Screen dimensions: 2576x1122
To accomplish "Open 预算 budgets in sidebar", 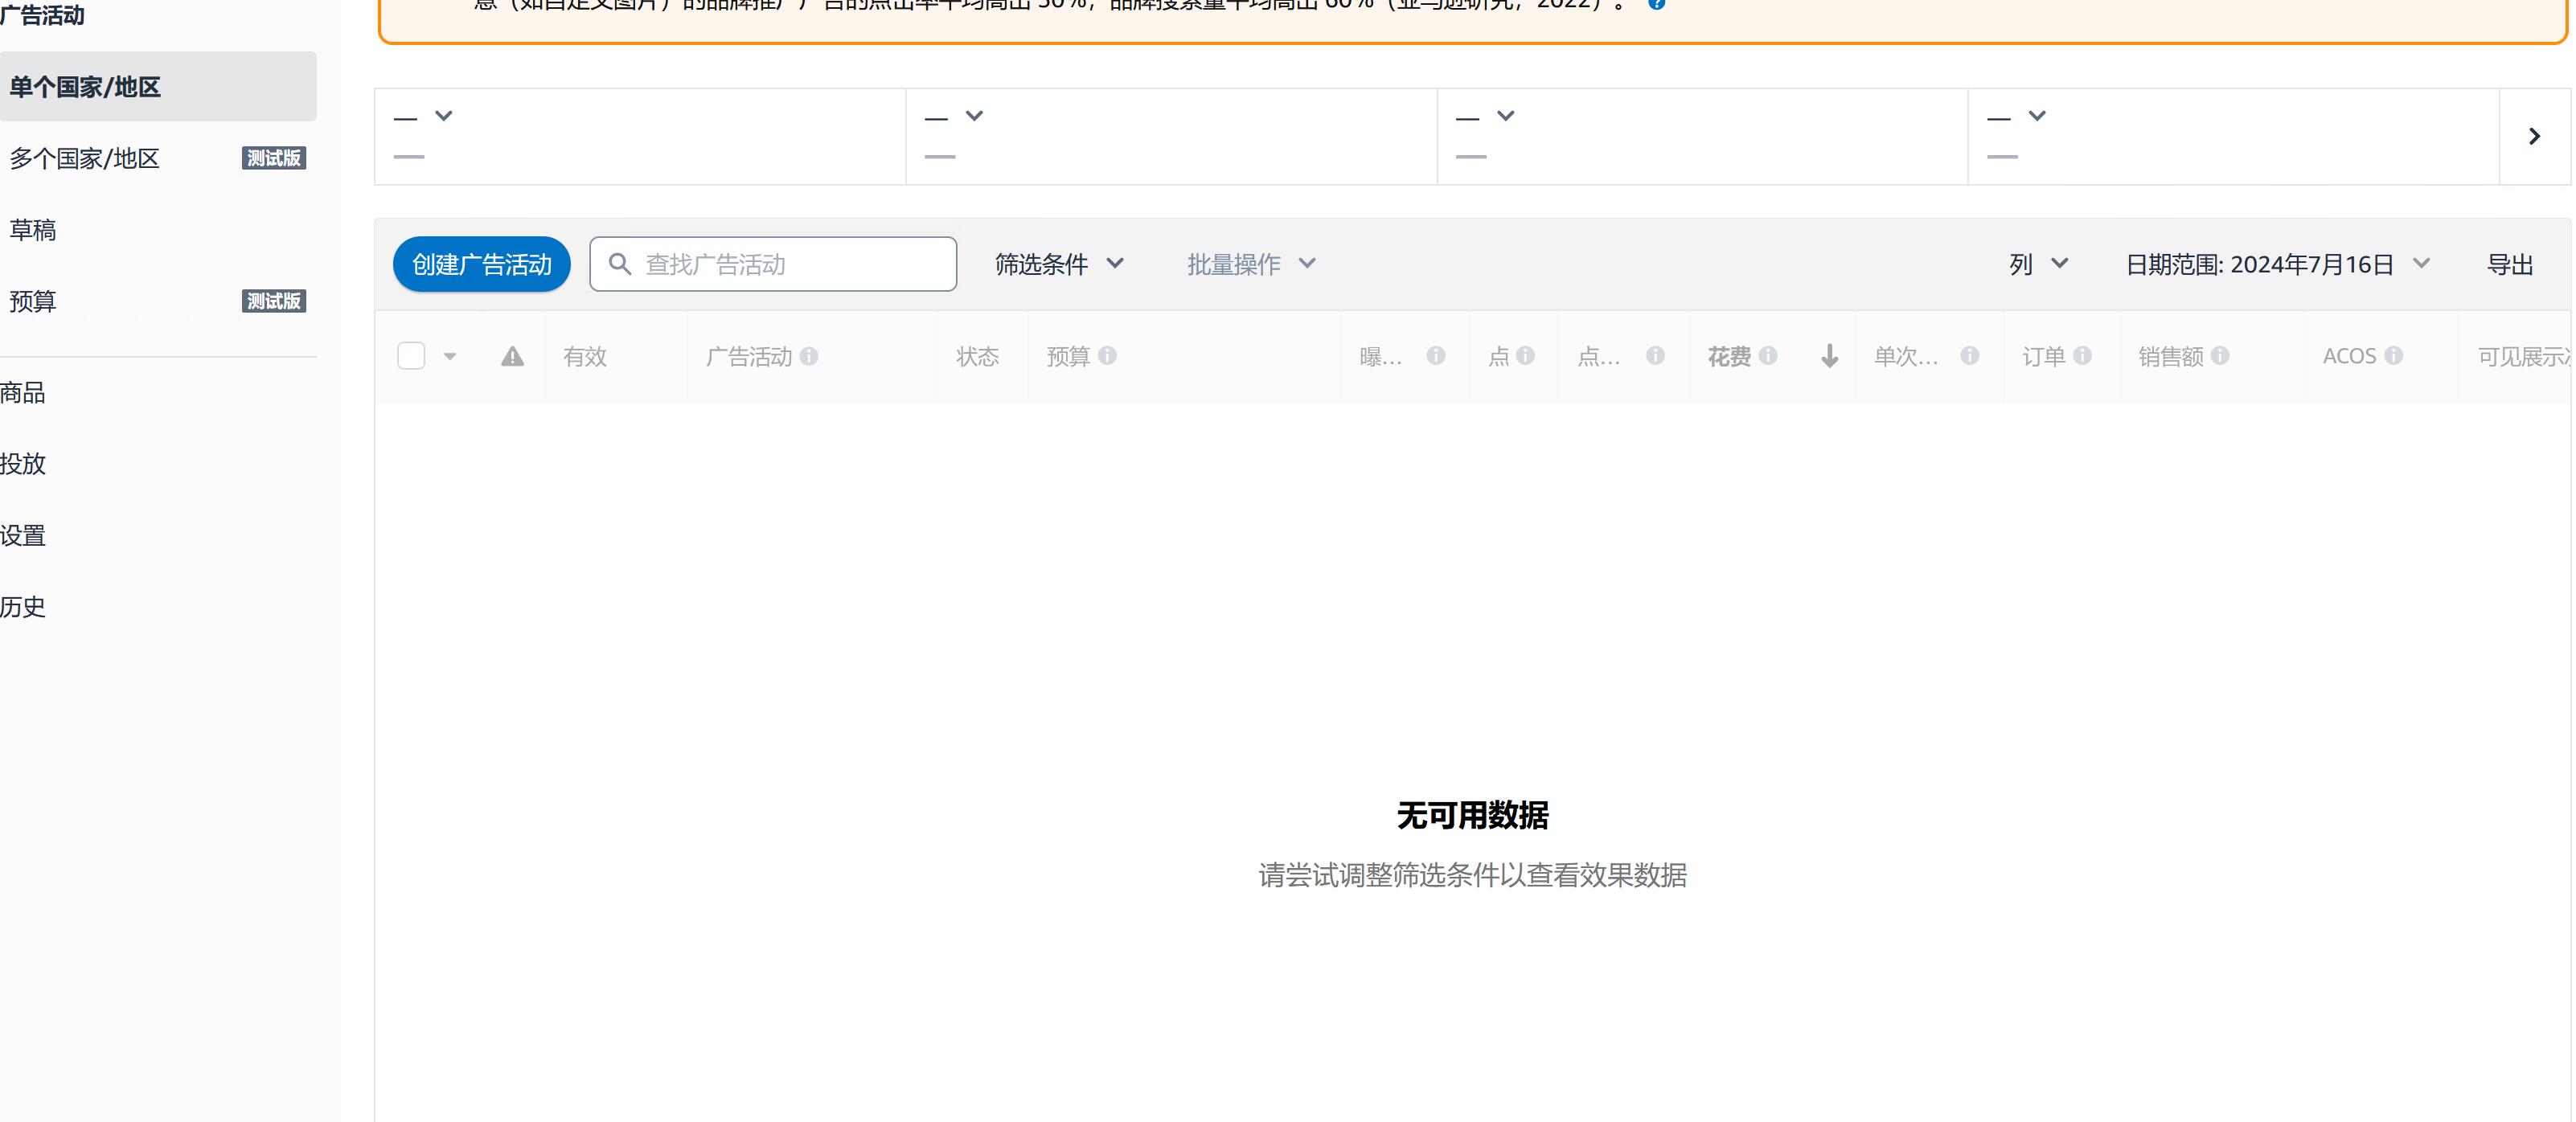I will pyautogui.click(x=33, y=301).
